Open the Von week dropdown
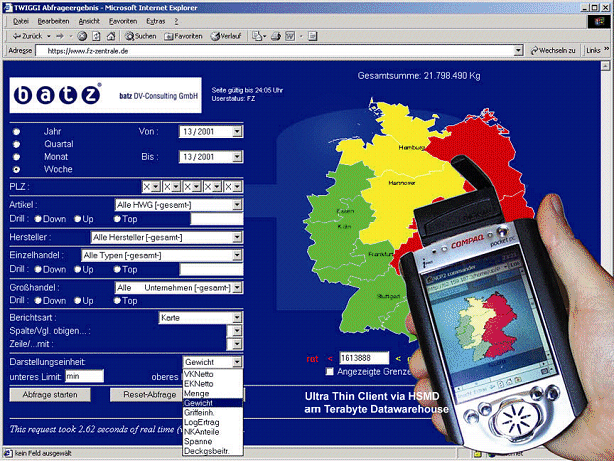614x461 pixels. click(237, 131)
